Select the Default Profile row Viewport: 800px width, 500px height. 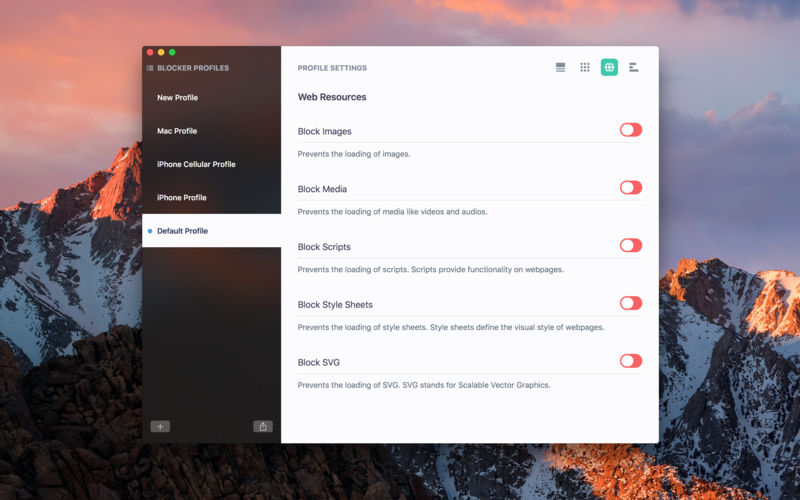click(x=211, y=231)
